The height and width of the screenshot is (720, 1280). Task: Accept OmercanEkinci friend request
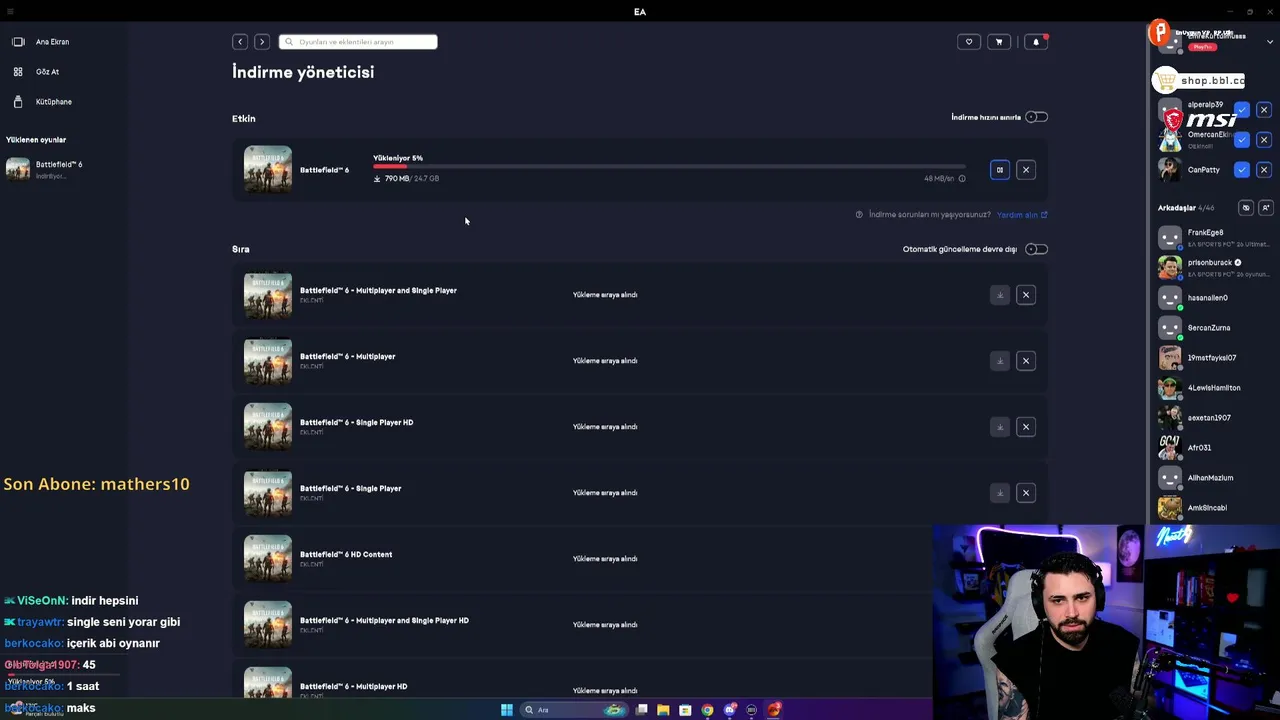1242,140
